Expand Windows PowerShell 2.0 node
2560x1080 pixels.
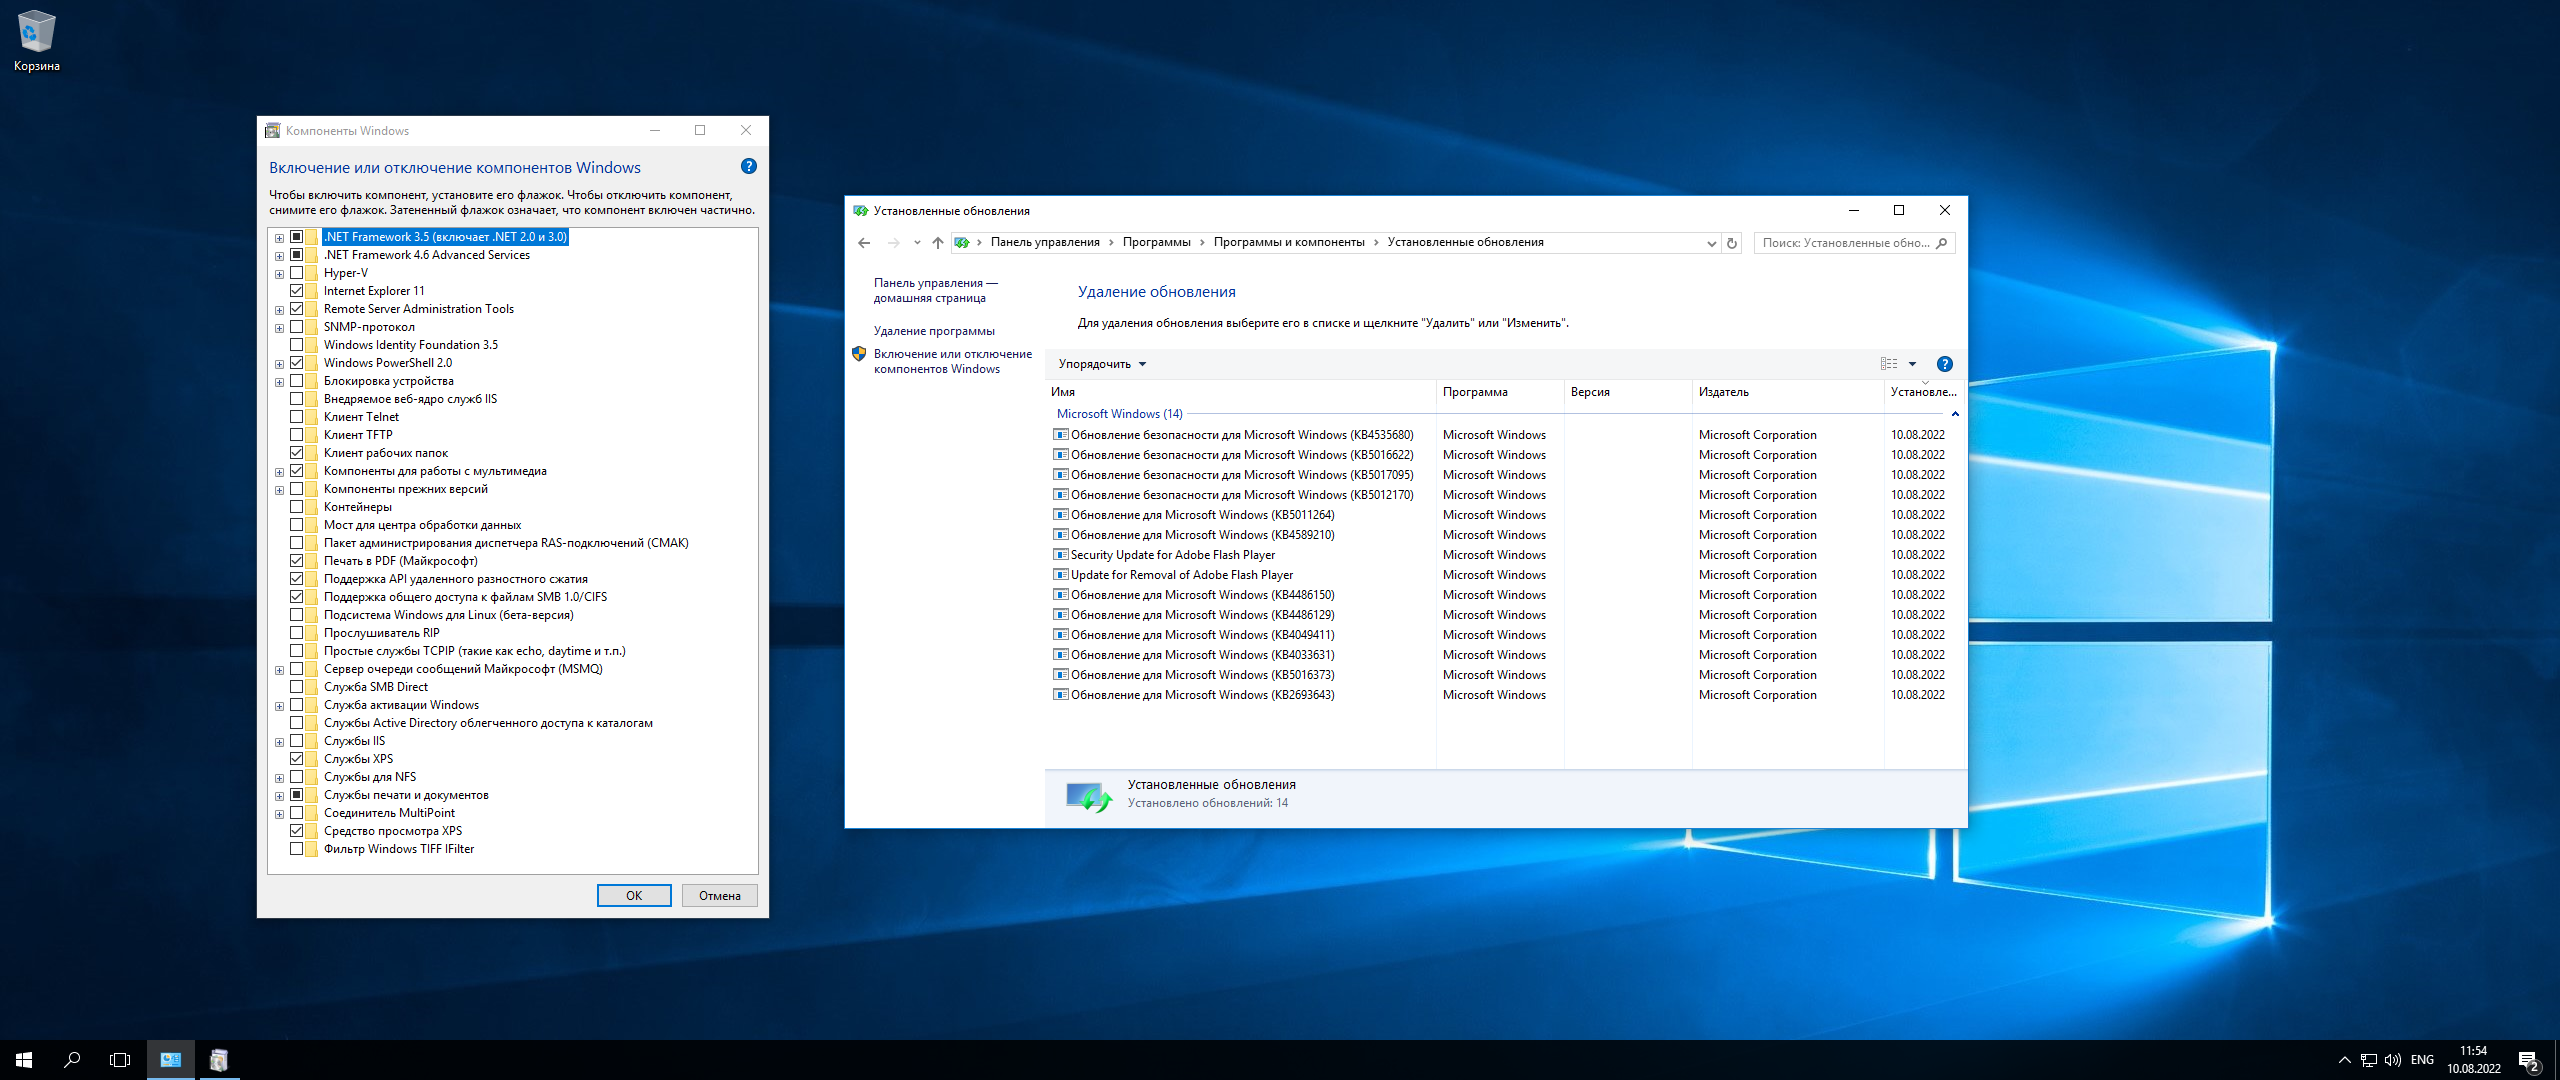click(279, 364)
